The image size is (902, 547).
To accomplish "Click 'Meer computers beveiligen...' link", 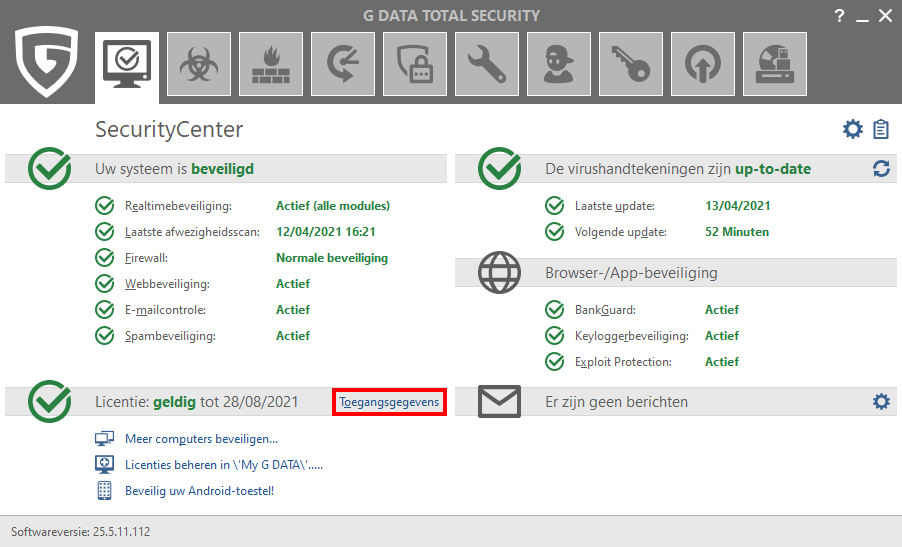I will (201, 439).
